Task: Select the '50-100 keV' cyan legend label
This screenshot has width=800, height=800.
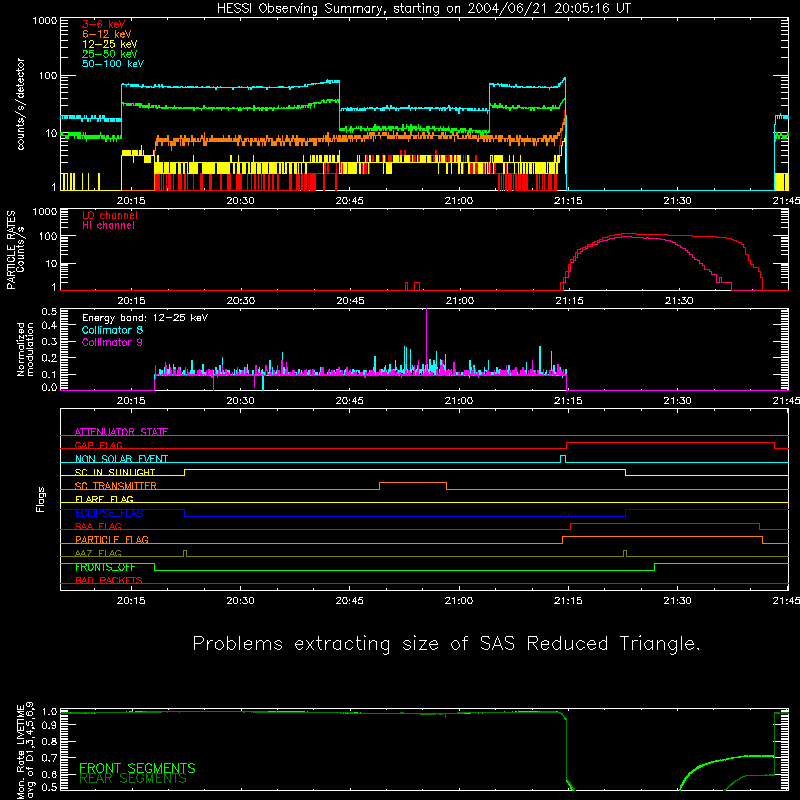Action: (x=113, y=64)
